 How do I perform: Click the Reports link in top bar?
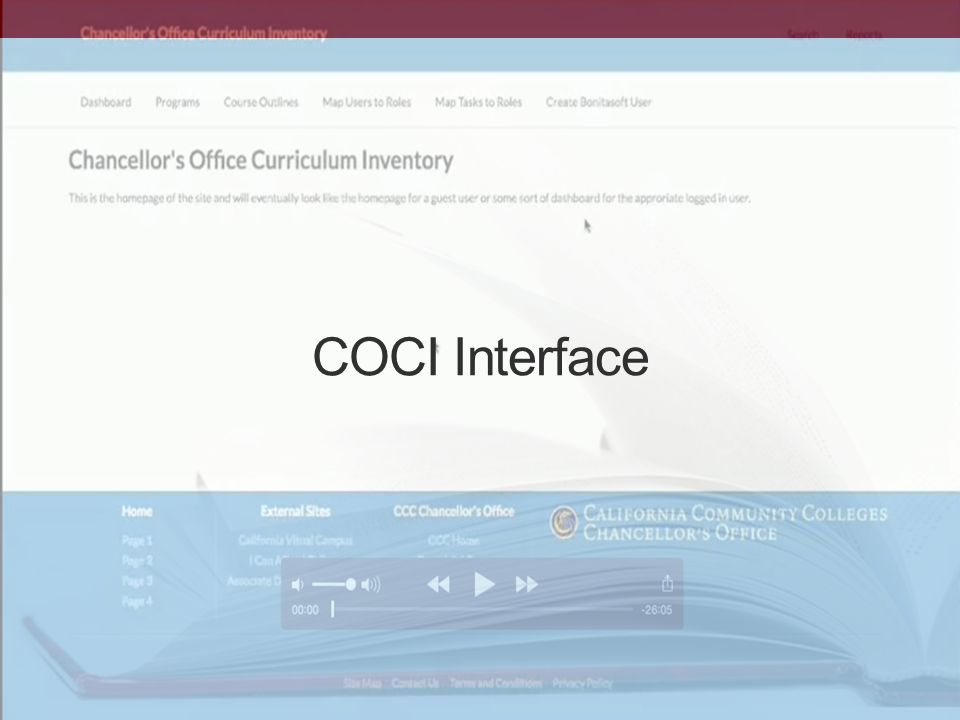click(864, 34)
